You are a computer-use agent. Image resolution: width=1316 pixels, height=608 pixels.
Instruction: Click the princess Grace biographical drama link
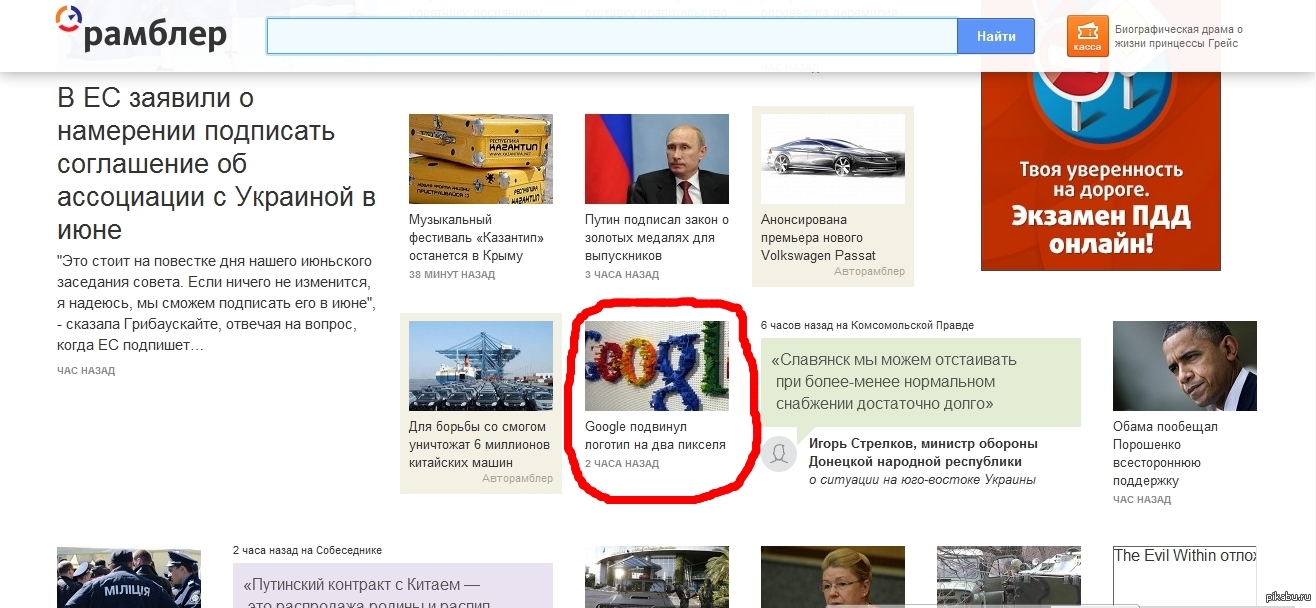coord(1179,36)
